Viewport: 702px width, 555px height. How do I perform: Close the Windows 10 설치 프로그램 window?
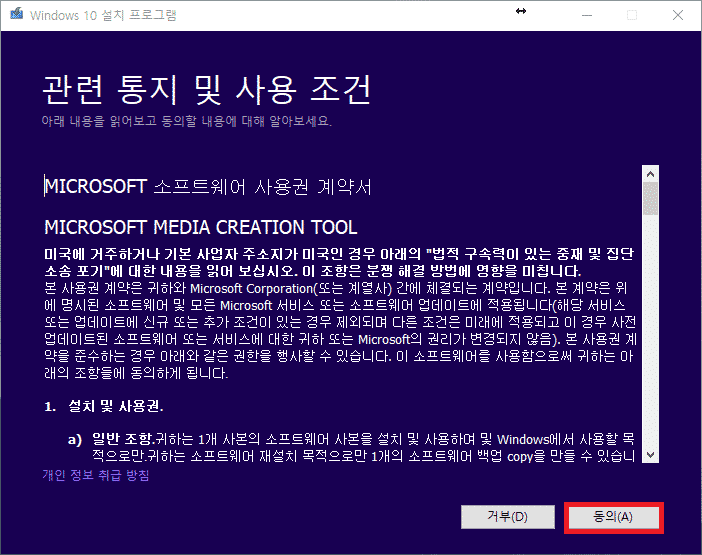(x=678, y=15)
